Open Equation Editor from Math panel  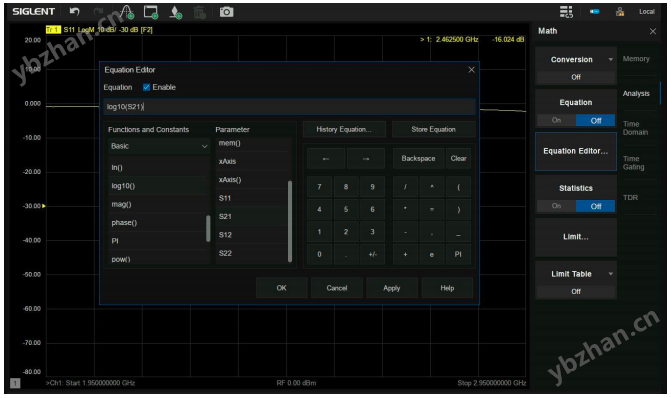[576, 151]
